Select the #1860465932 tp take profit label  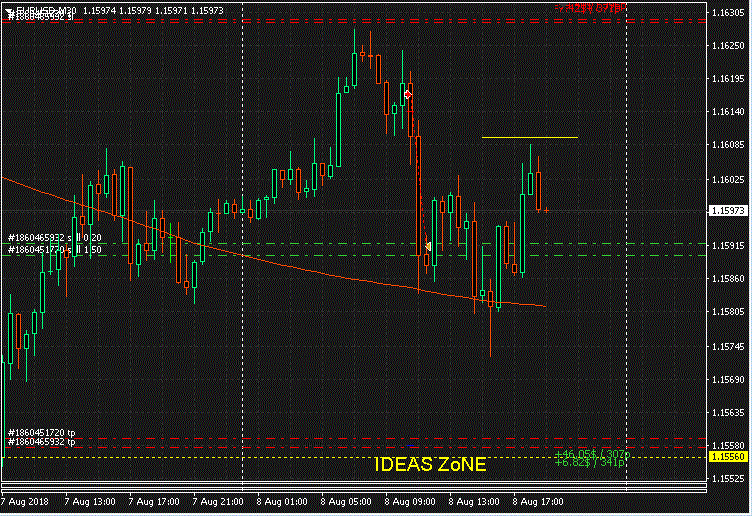[40, 441]
